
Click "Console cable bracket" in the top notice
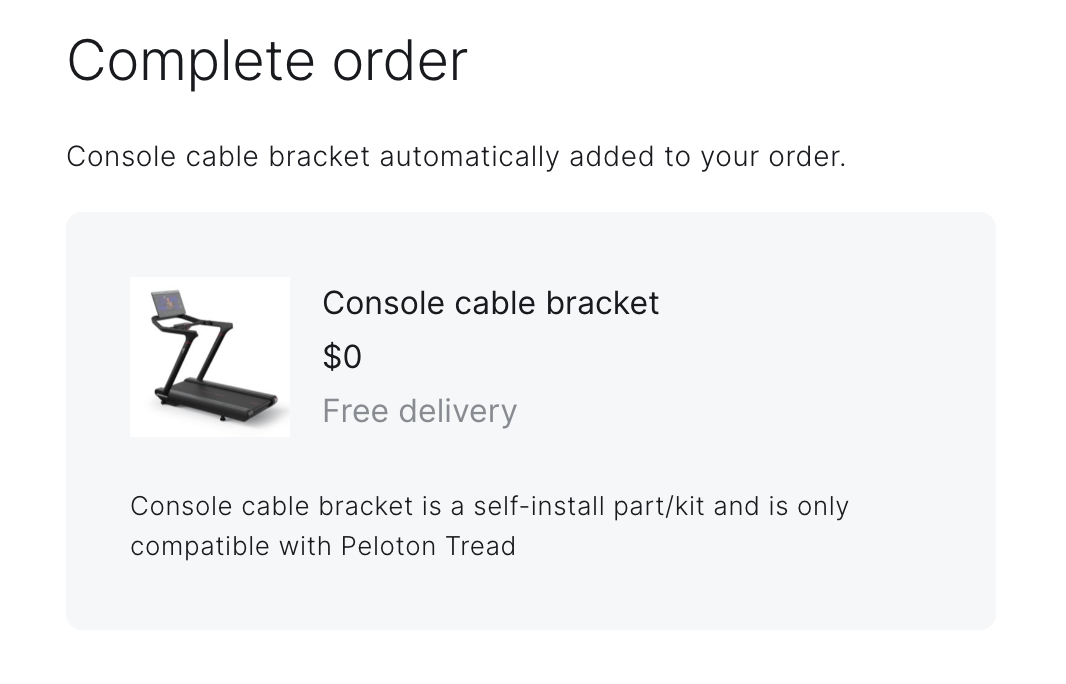pos(218,157)
